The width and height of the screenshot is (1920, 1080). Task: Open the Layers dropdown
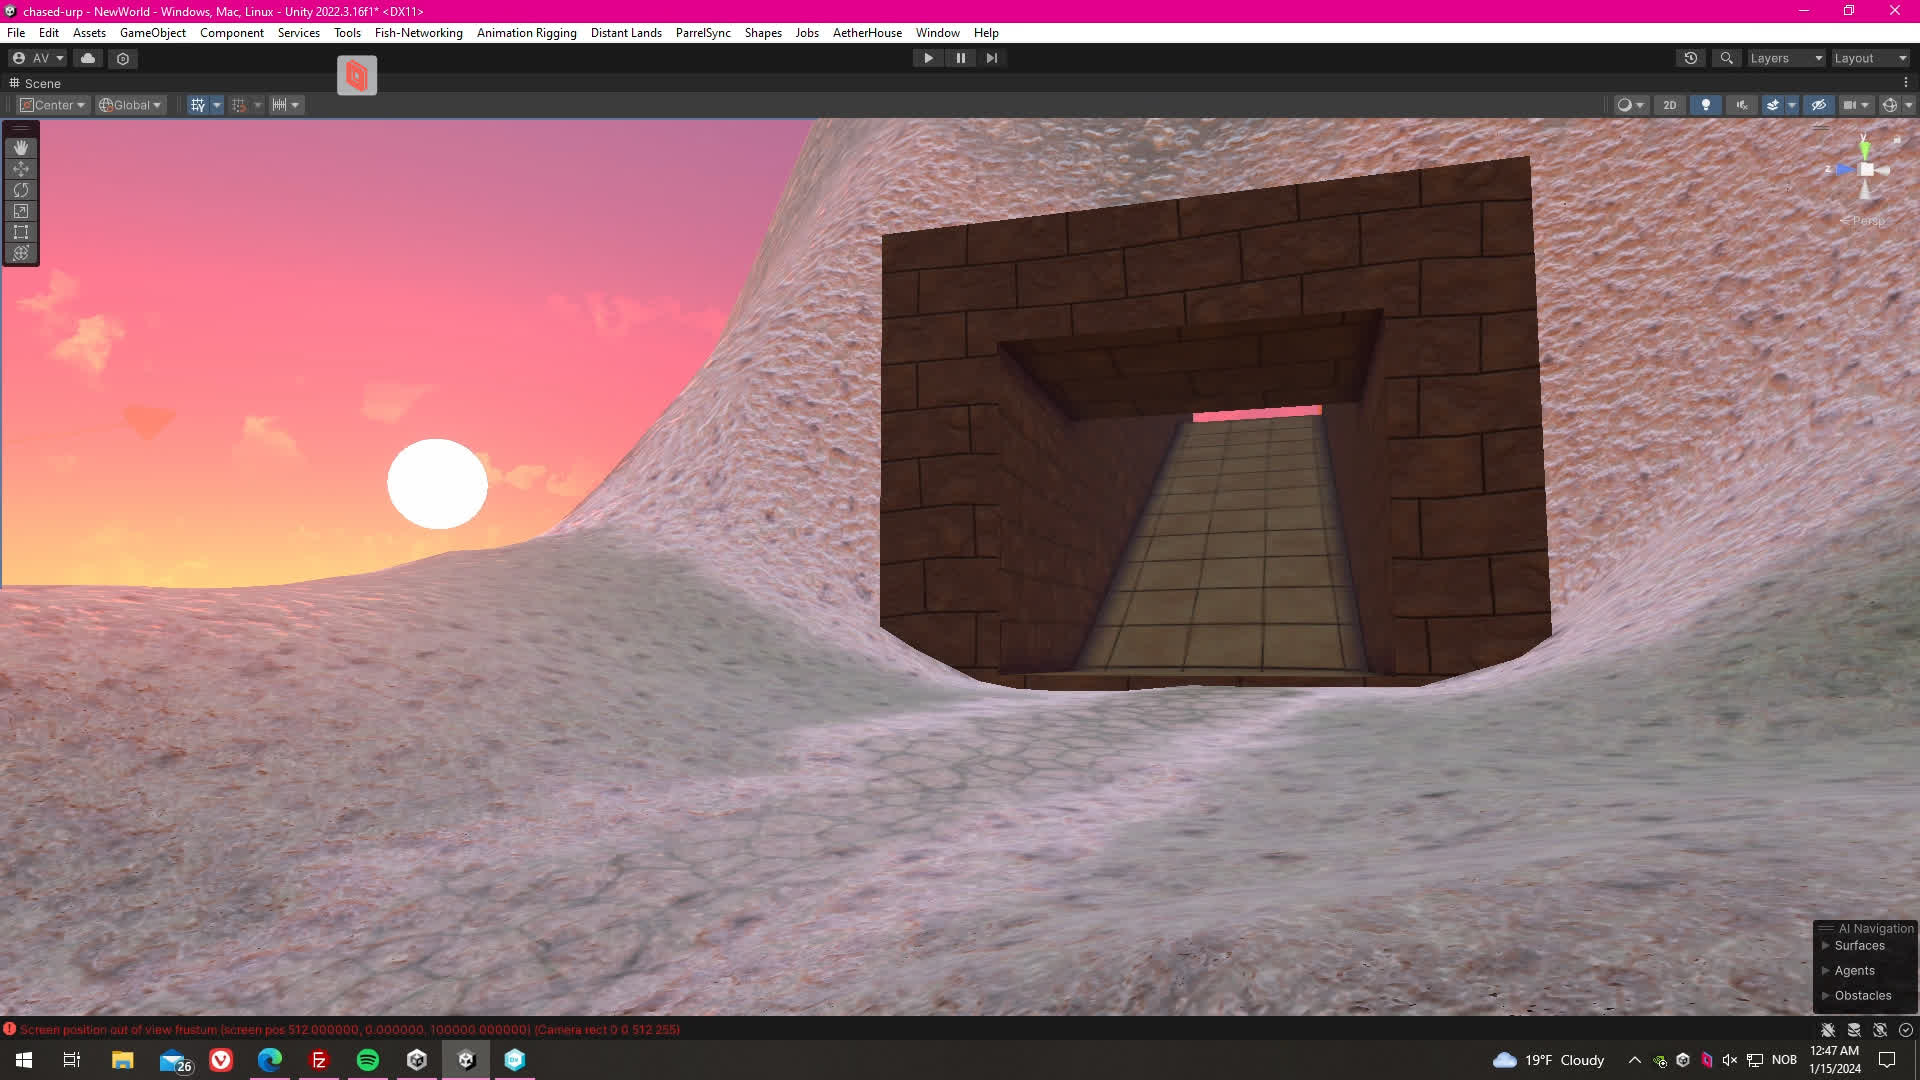coord(1786,58)
